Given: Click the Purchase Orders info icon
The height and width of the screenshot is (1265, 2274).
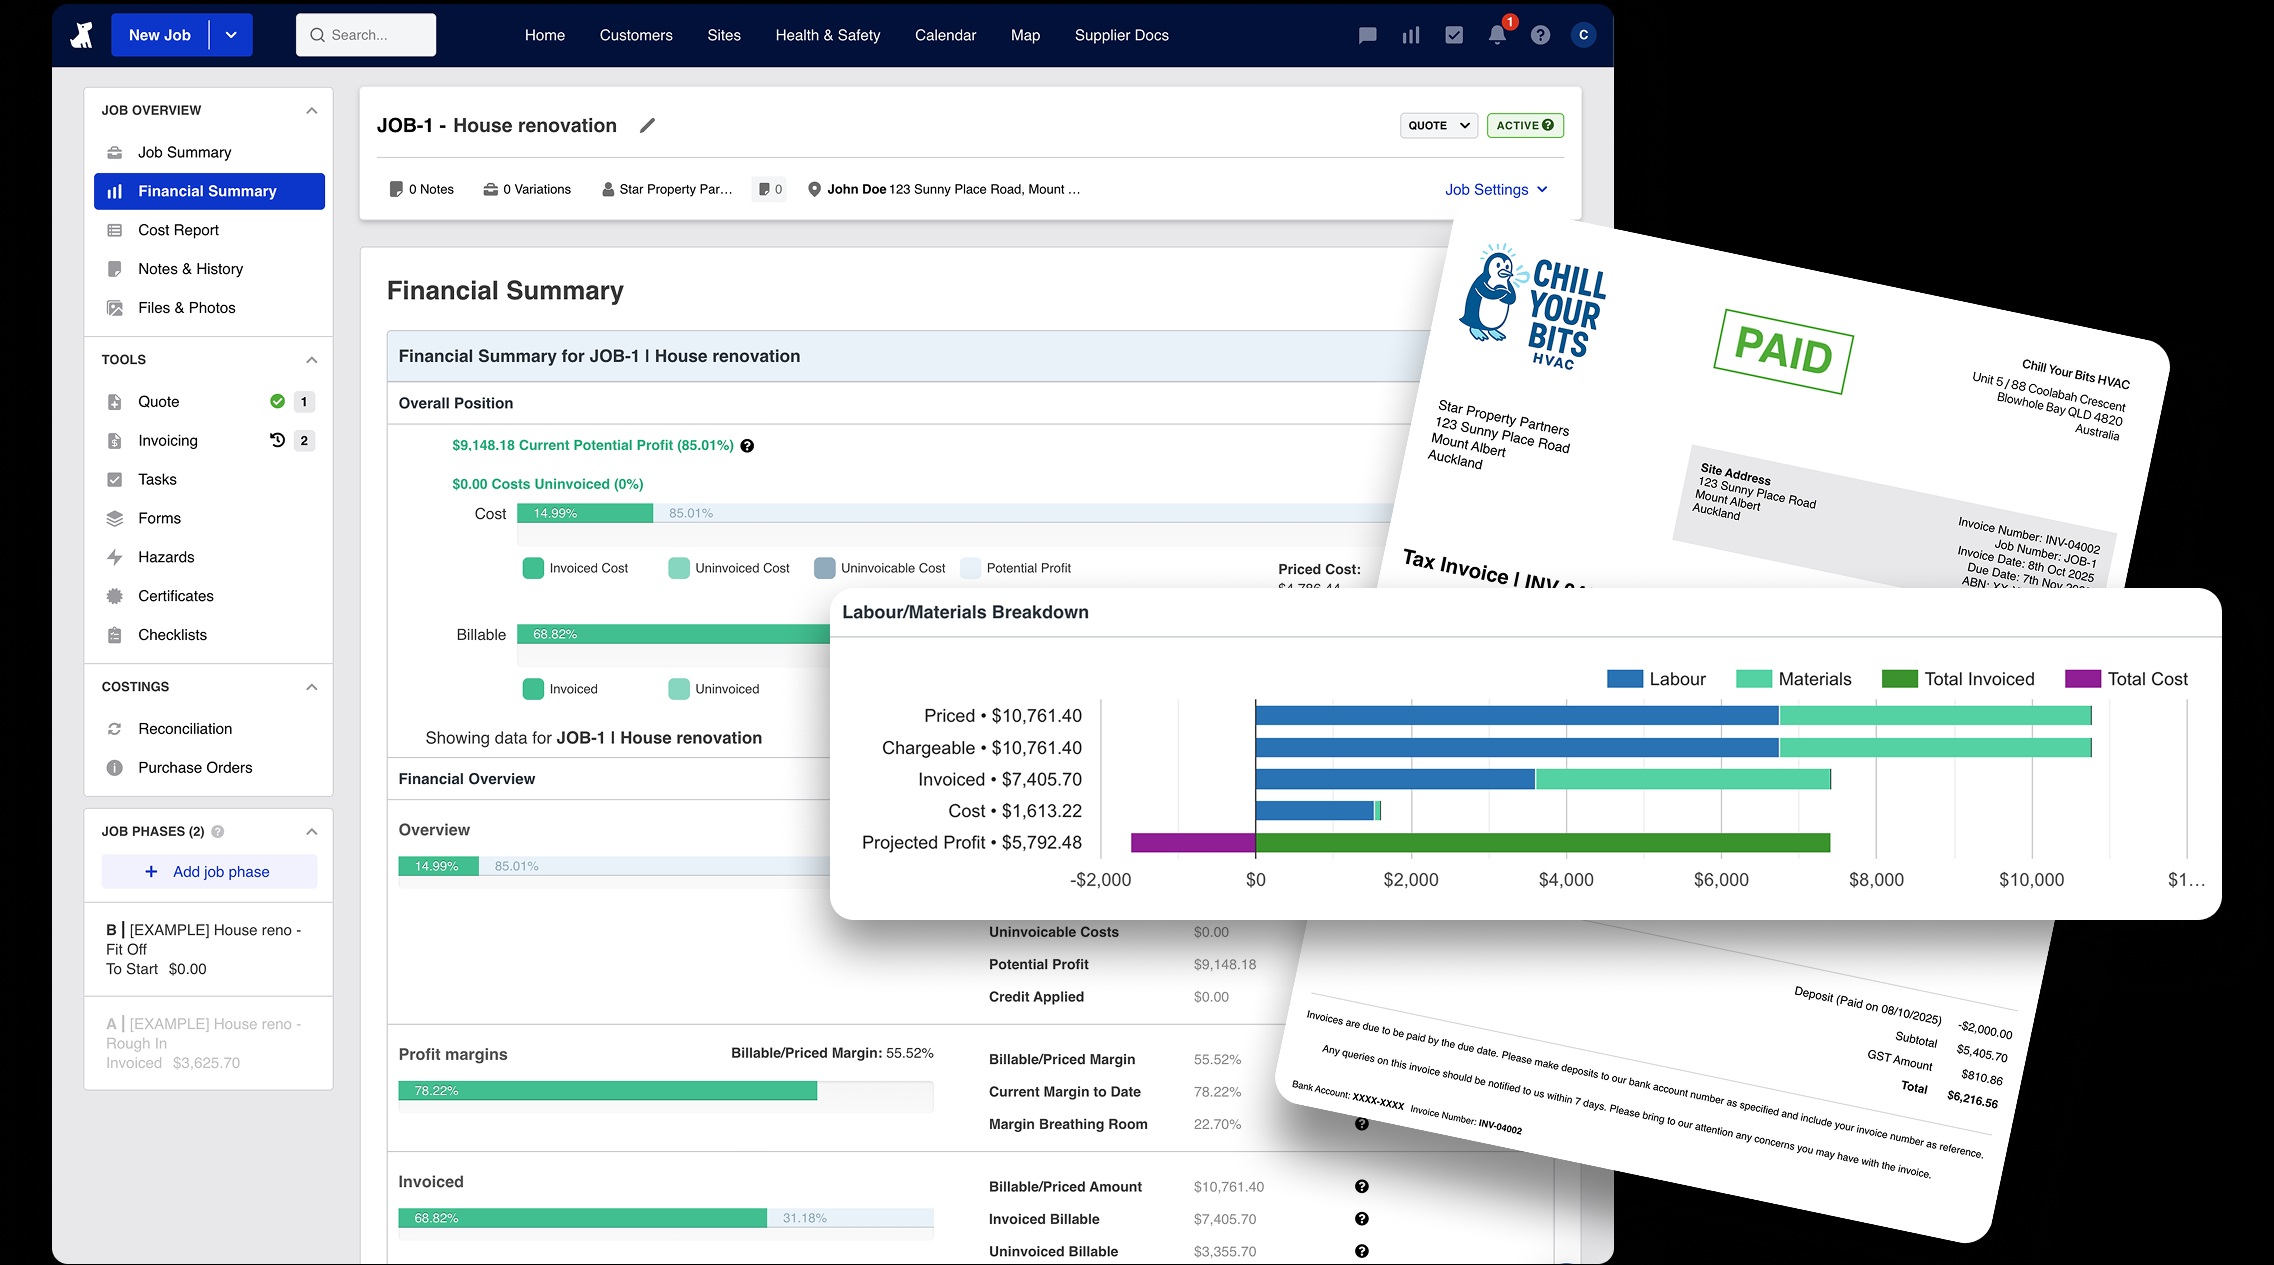Looking at the screenshot, I should (x=115, y=768).
